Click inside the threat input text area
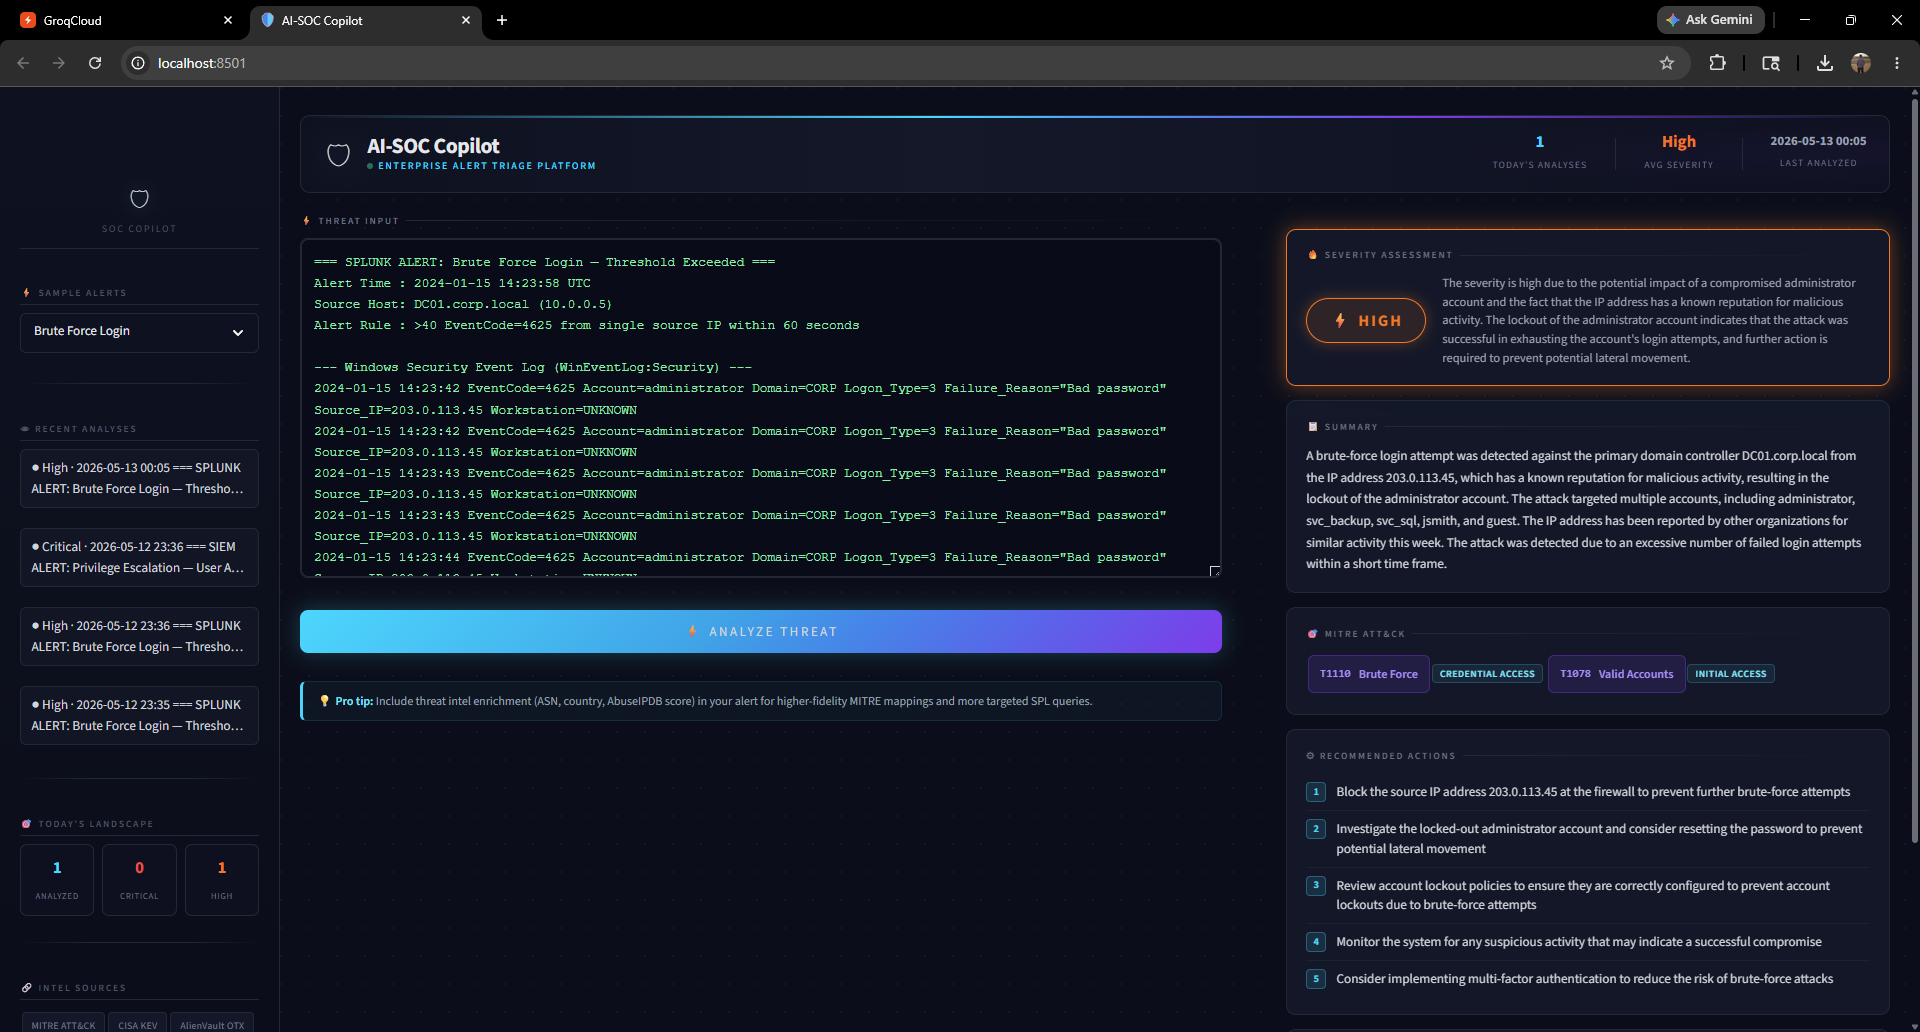Screen dimensions: 1920x1032 click(761, 408)
